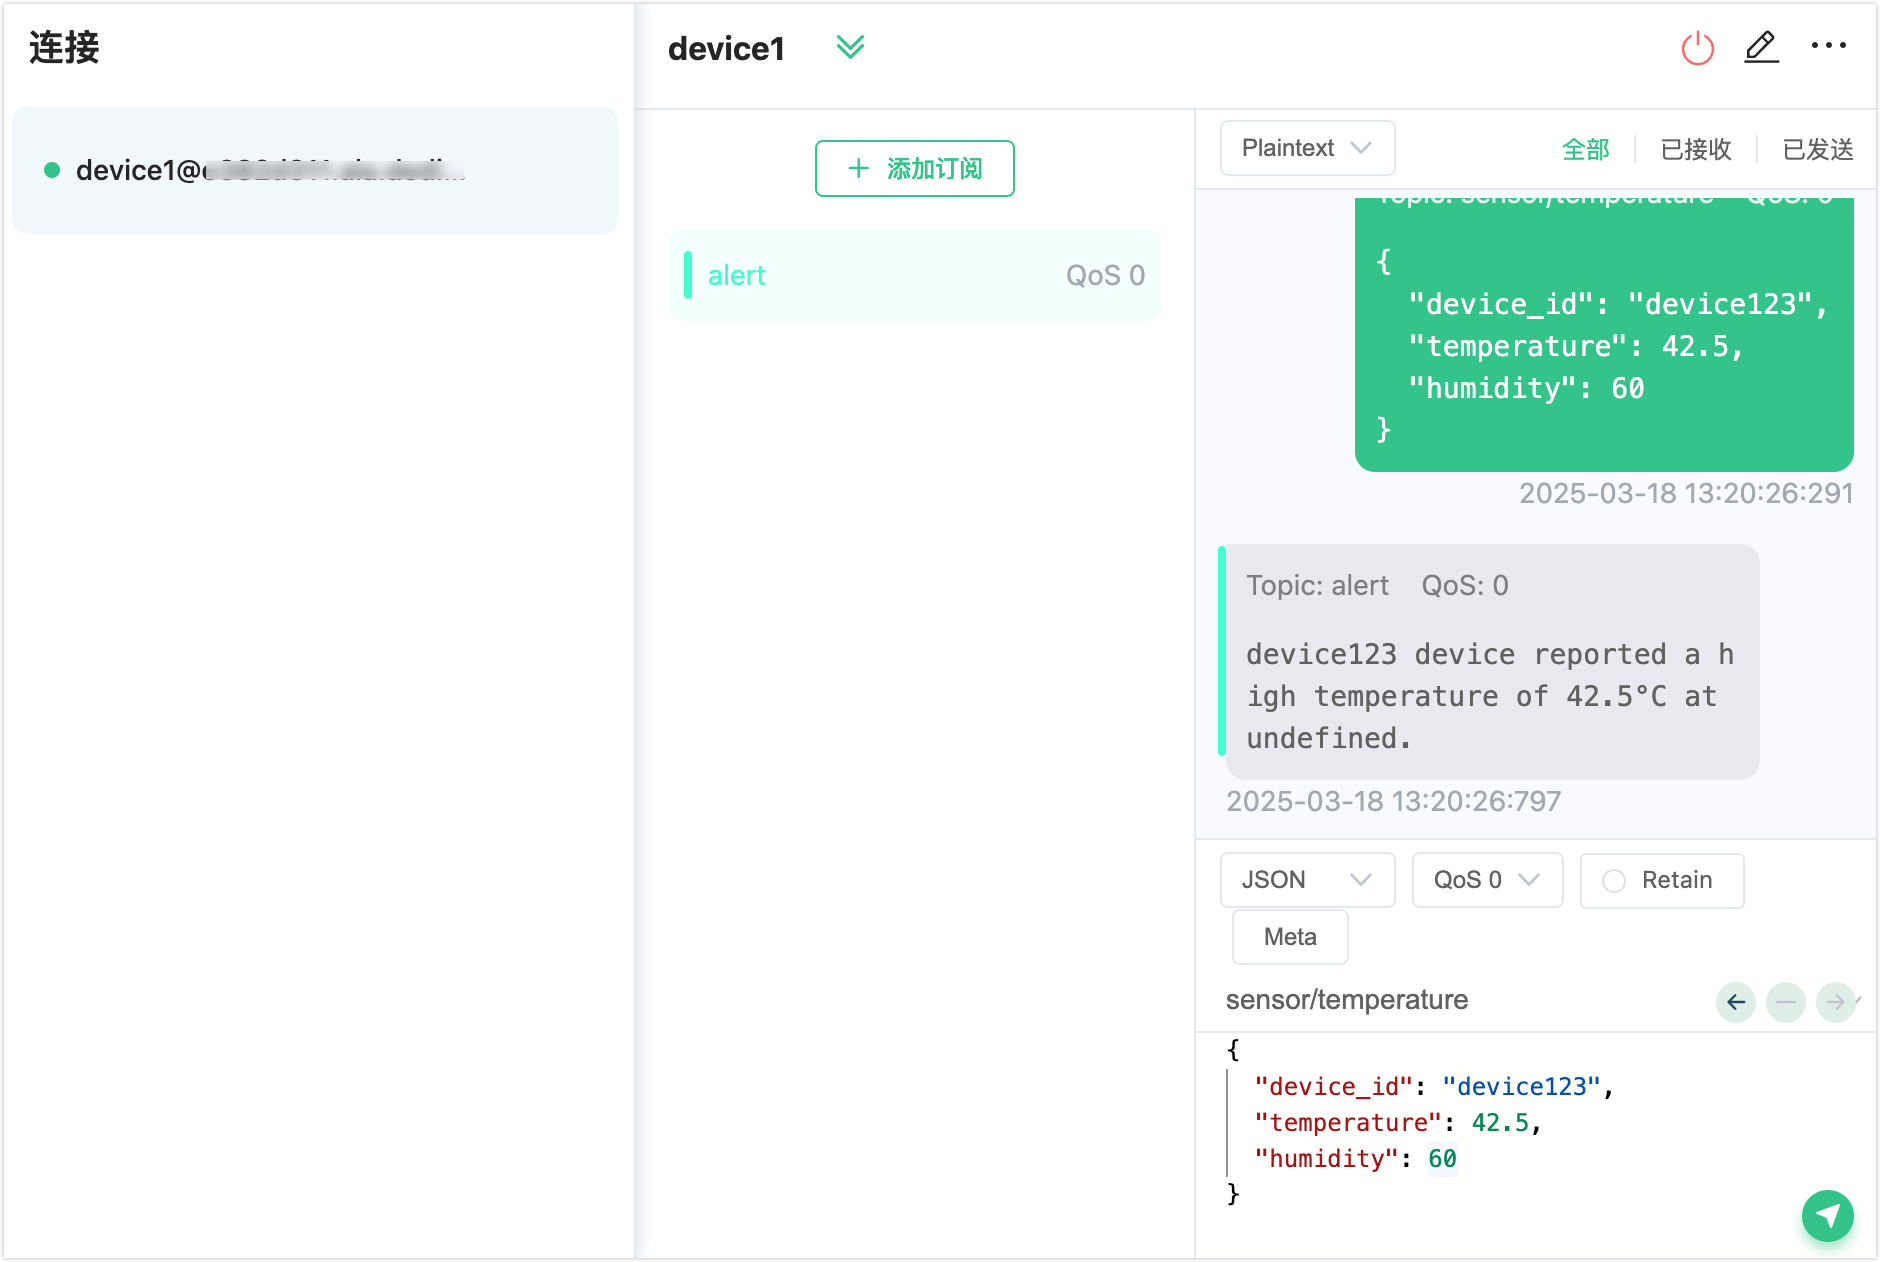Click the green connection status dot
The width and height of the screenshot is (1880, 1262).
coord(52,170)
